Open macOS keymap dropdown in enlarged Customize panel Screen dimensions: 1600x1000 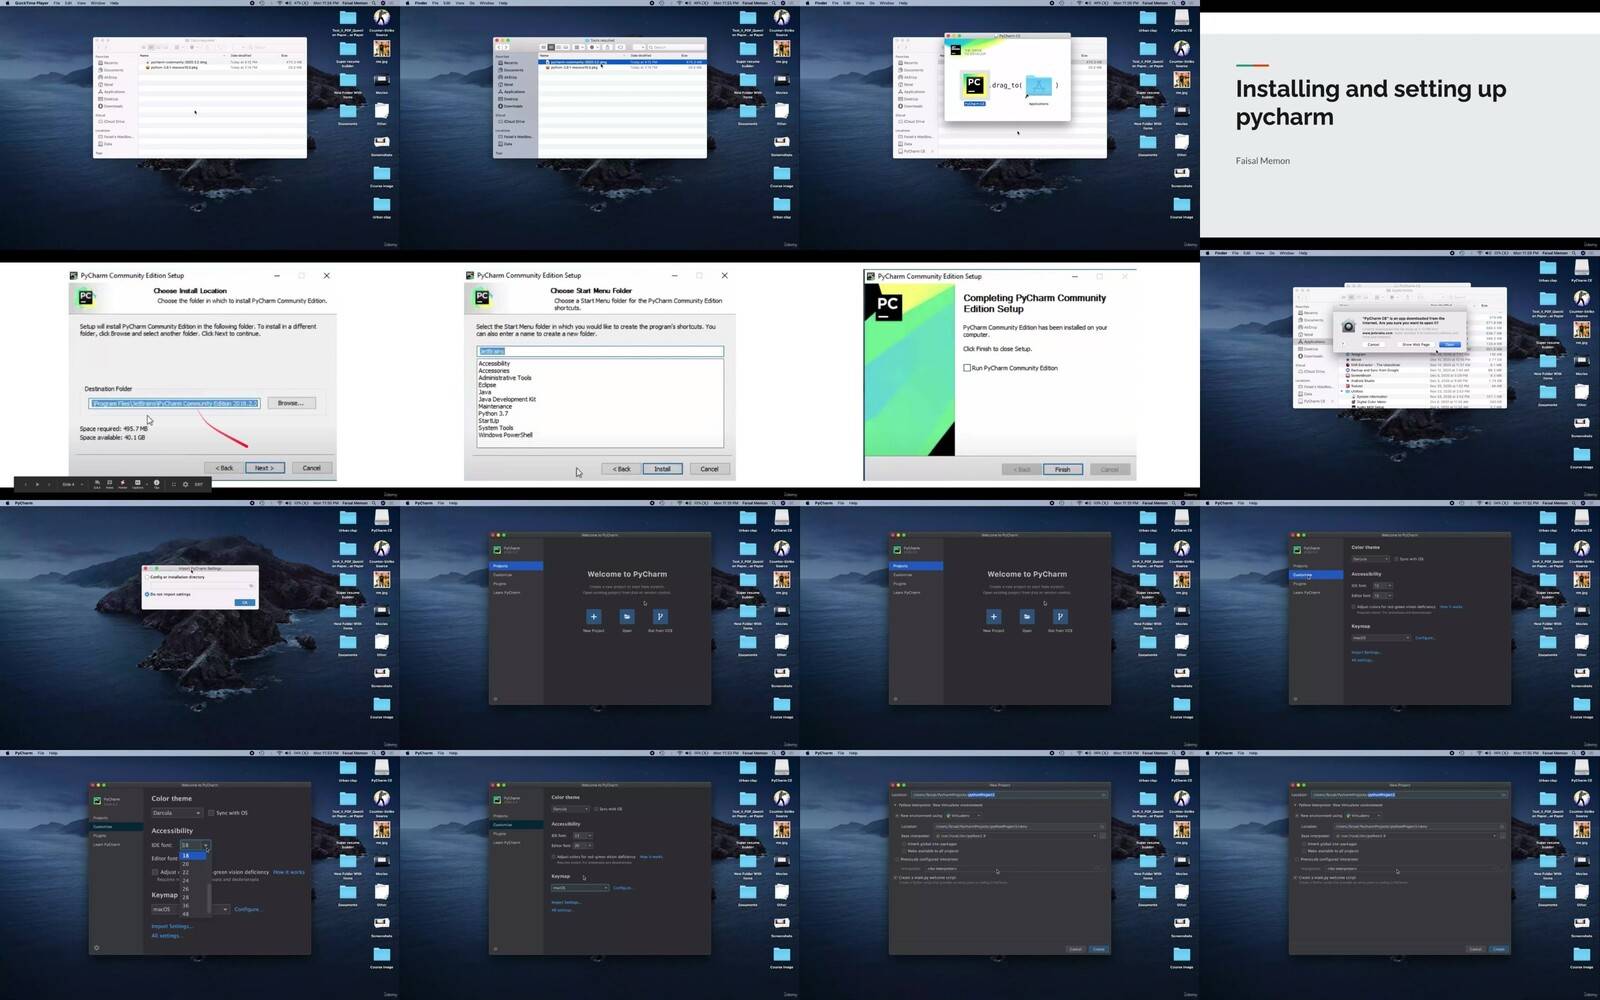190,909
